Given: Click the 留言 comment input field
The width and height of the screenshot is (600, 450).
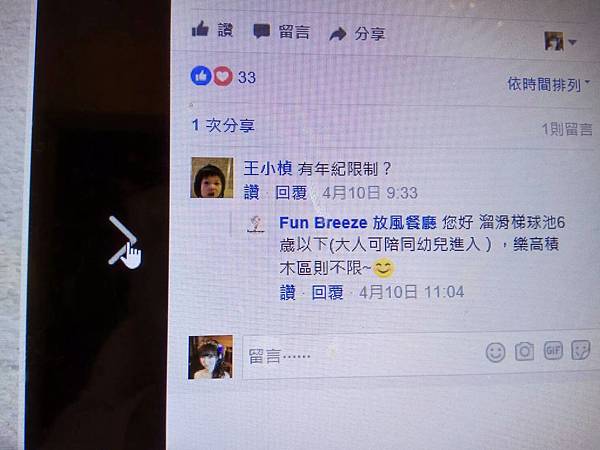Looking at the screenshot, I should point(362,355).
